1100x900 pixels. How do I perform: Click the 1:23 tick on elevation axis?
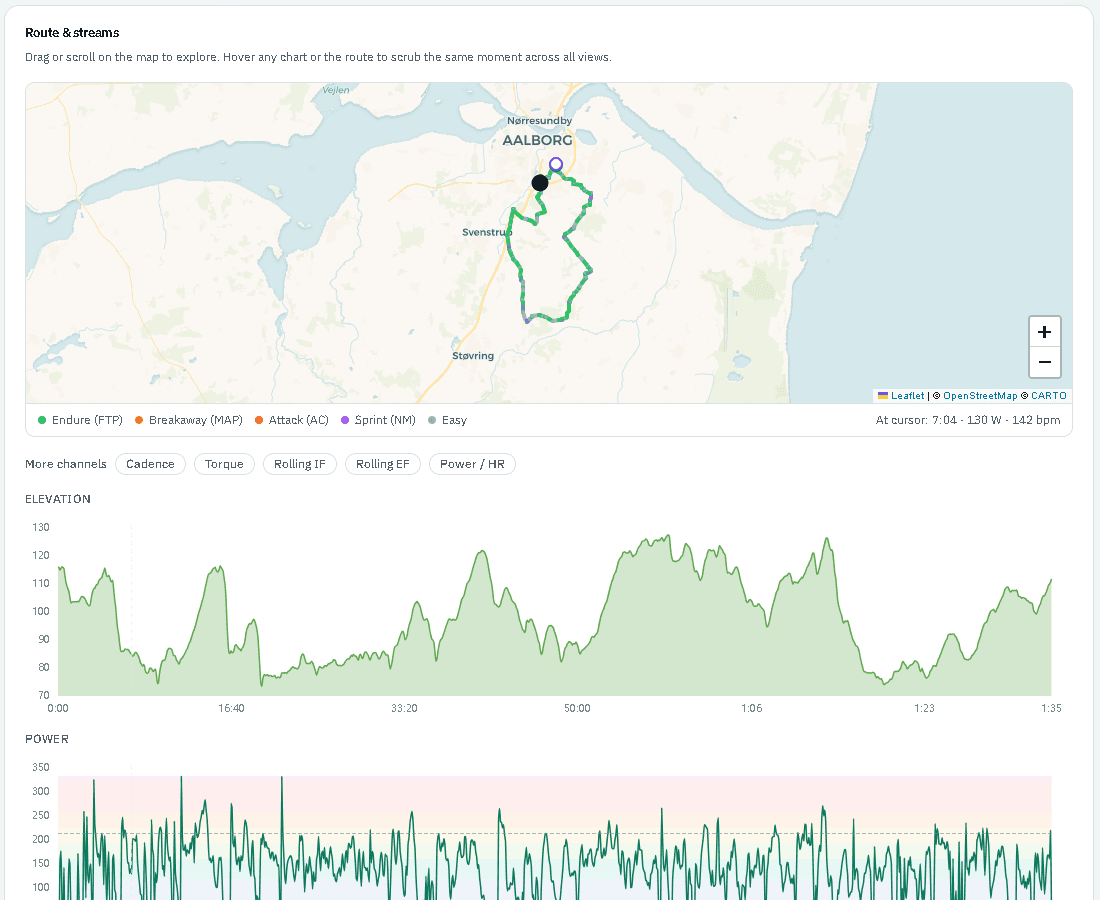[924, 708]
